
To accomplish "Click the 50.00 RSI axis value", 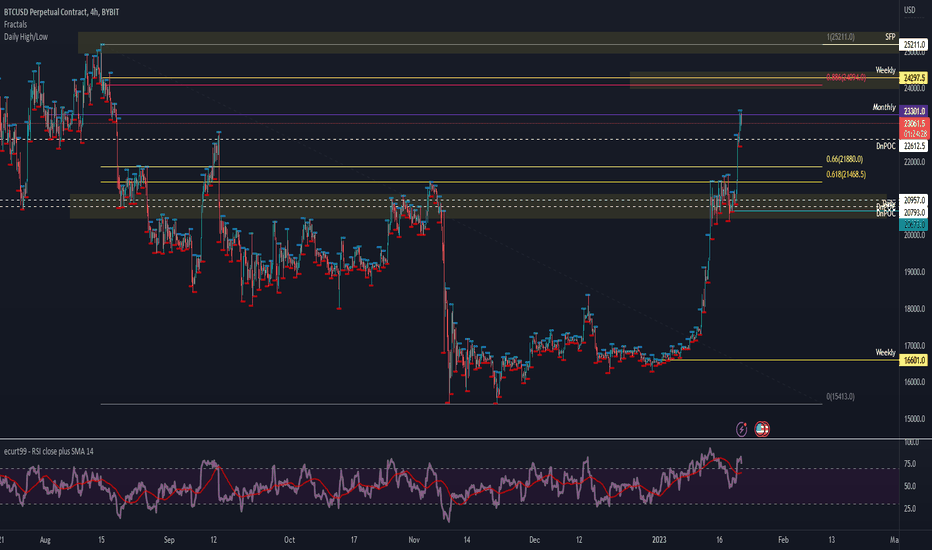I will click(909, 486).
